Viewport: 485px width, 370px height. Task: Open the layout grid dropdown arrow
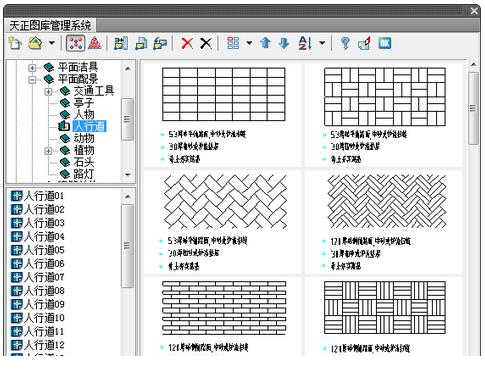249,43
